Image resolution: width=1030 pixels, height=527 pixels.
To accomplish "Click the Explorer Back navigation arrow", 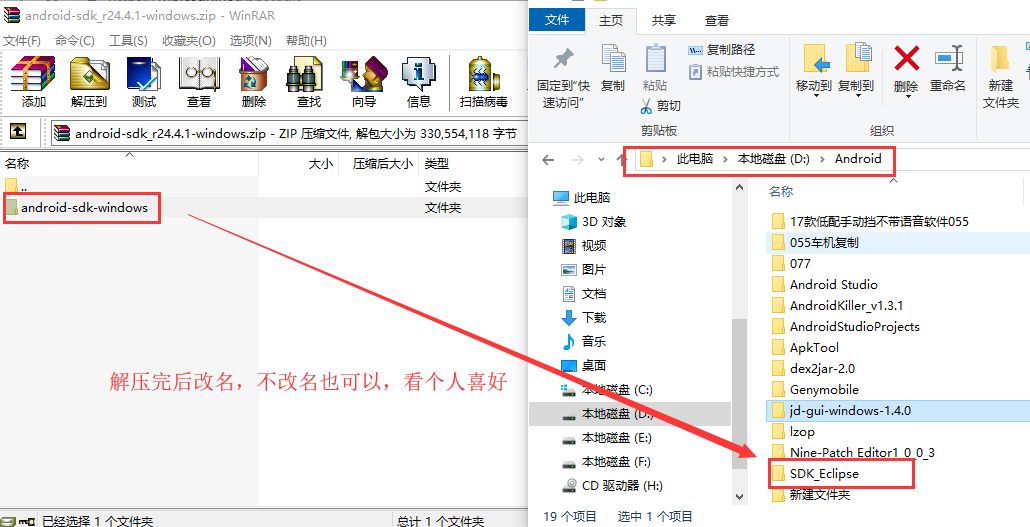I will point(549,160).
